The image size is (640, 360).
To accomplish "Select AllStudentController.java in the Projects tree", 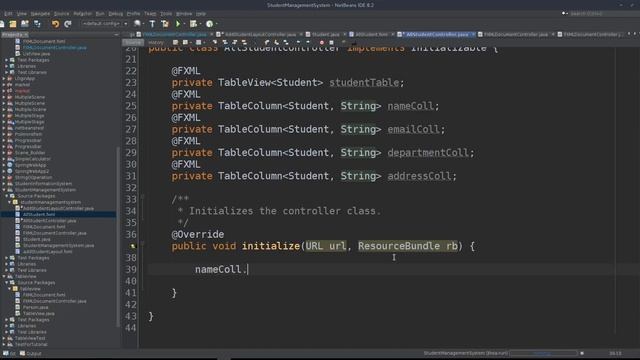I will (49, 220).
